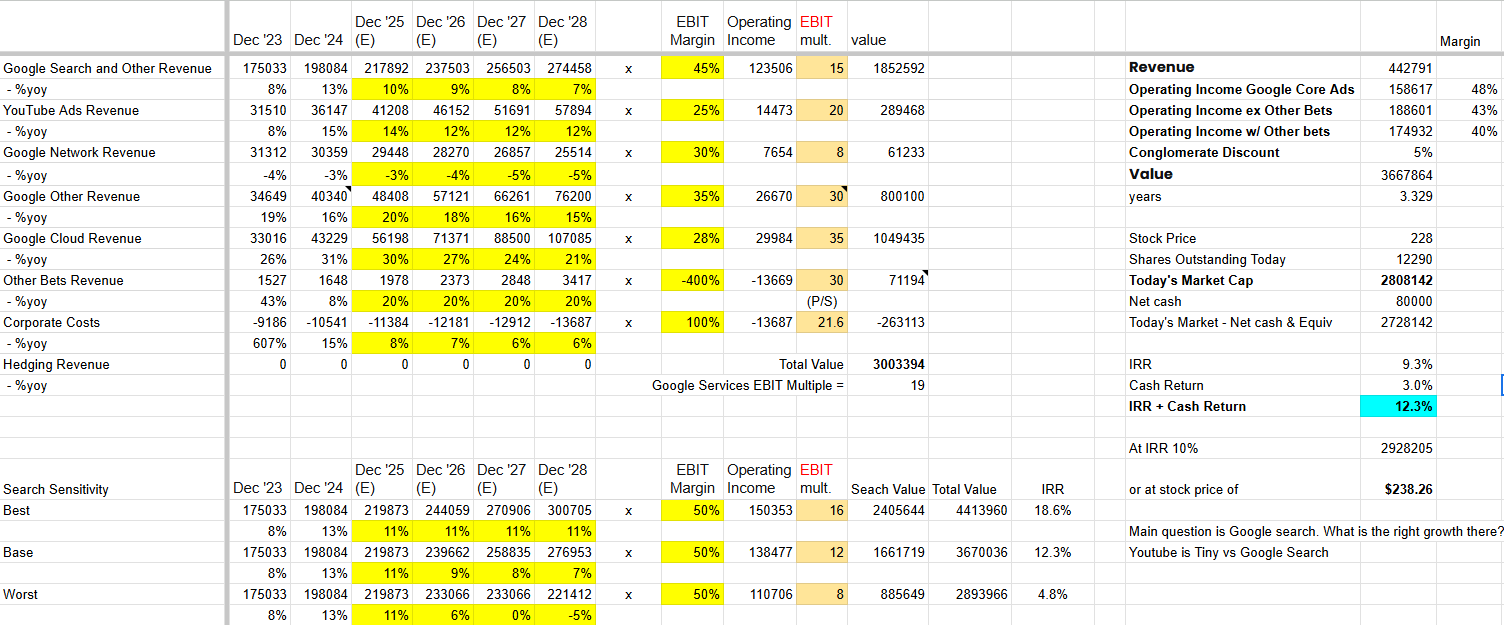
Task: Click the Shares Outstanding Today value 12290
Action: click(x=1398, y=259)
